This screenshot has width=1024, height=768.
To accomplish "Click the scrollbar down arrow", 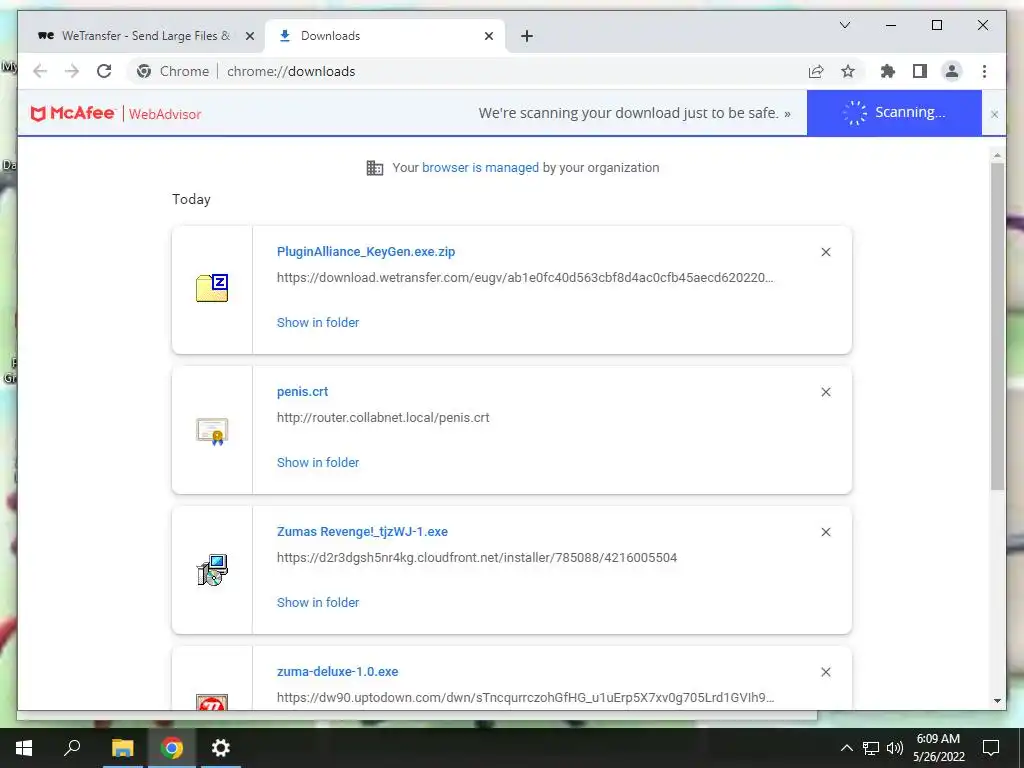I will click(x=997, y=701).
